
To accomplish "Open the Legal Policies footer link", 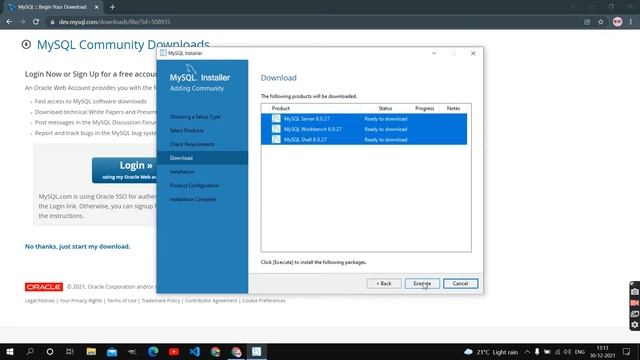I will point(40,300).
